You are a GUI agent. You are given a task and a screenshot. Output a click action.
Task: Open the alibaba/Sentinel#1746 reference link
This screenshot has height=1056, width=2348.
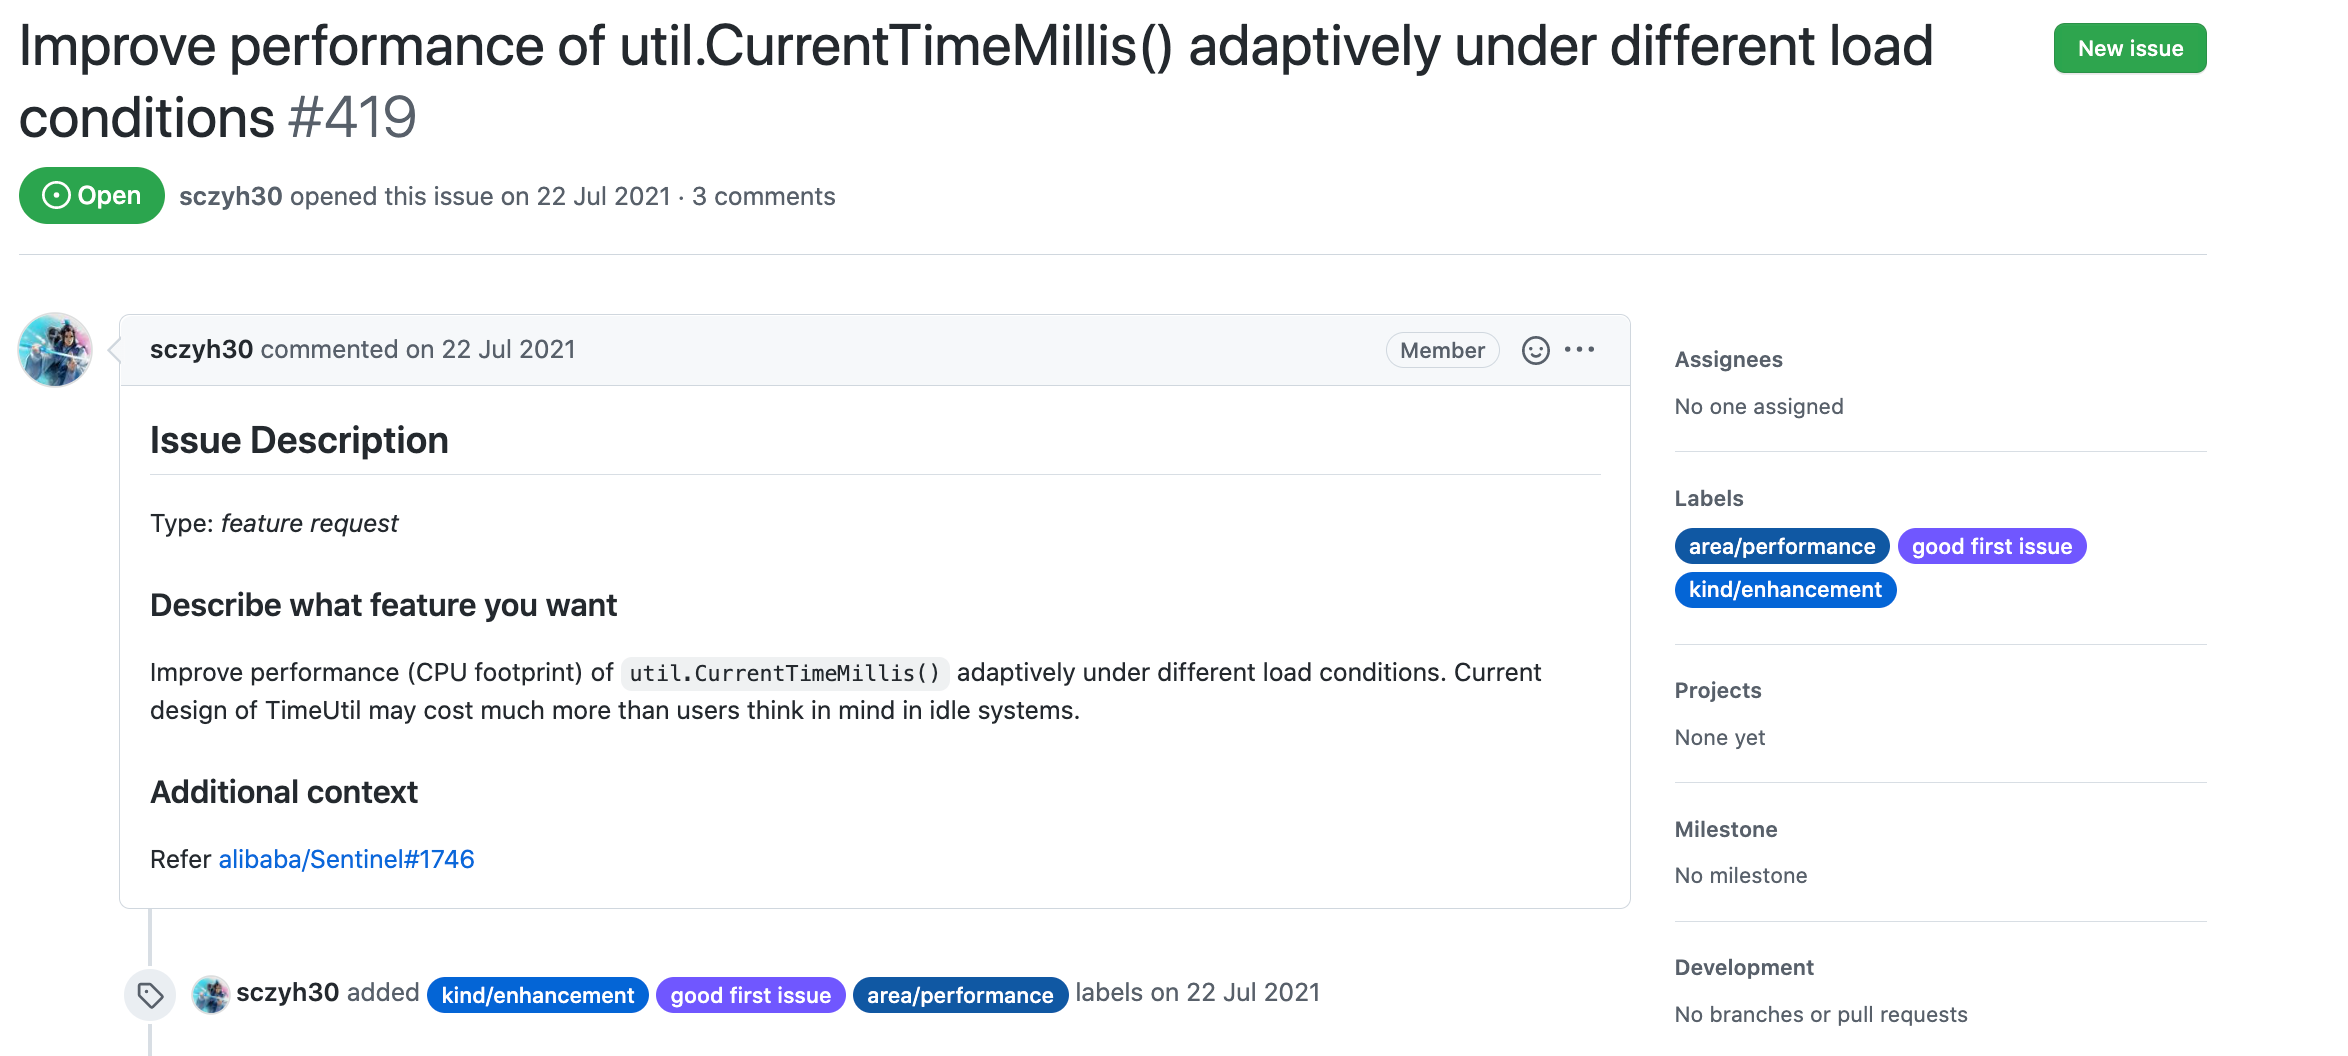pyautogui.click(x=346, y=859)
